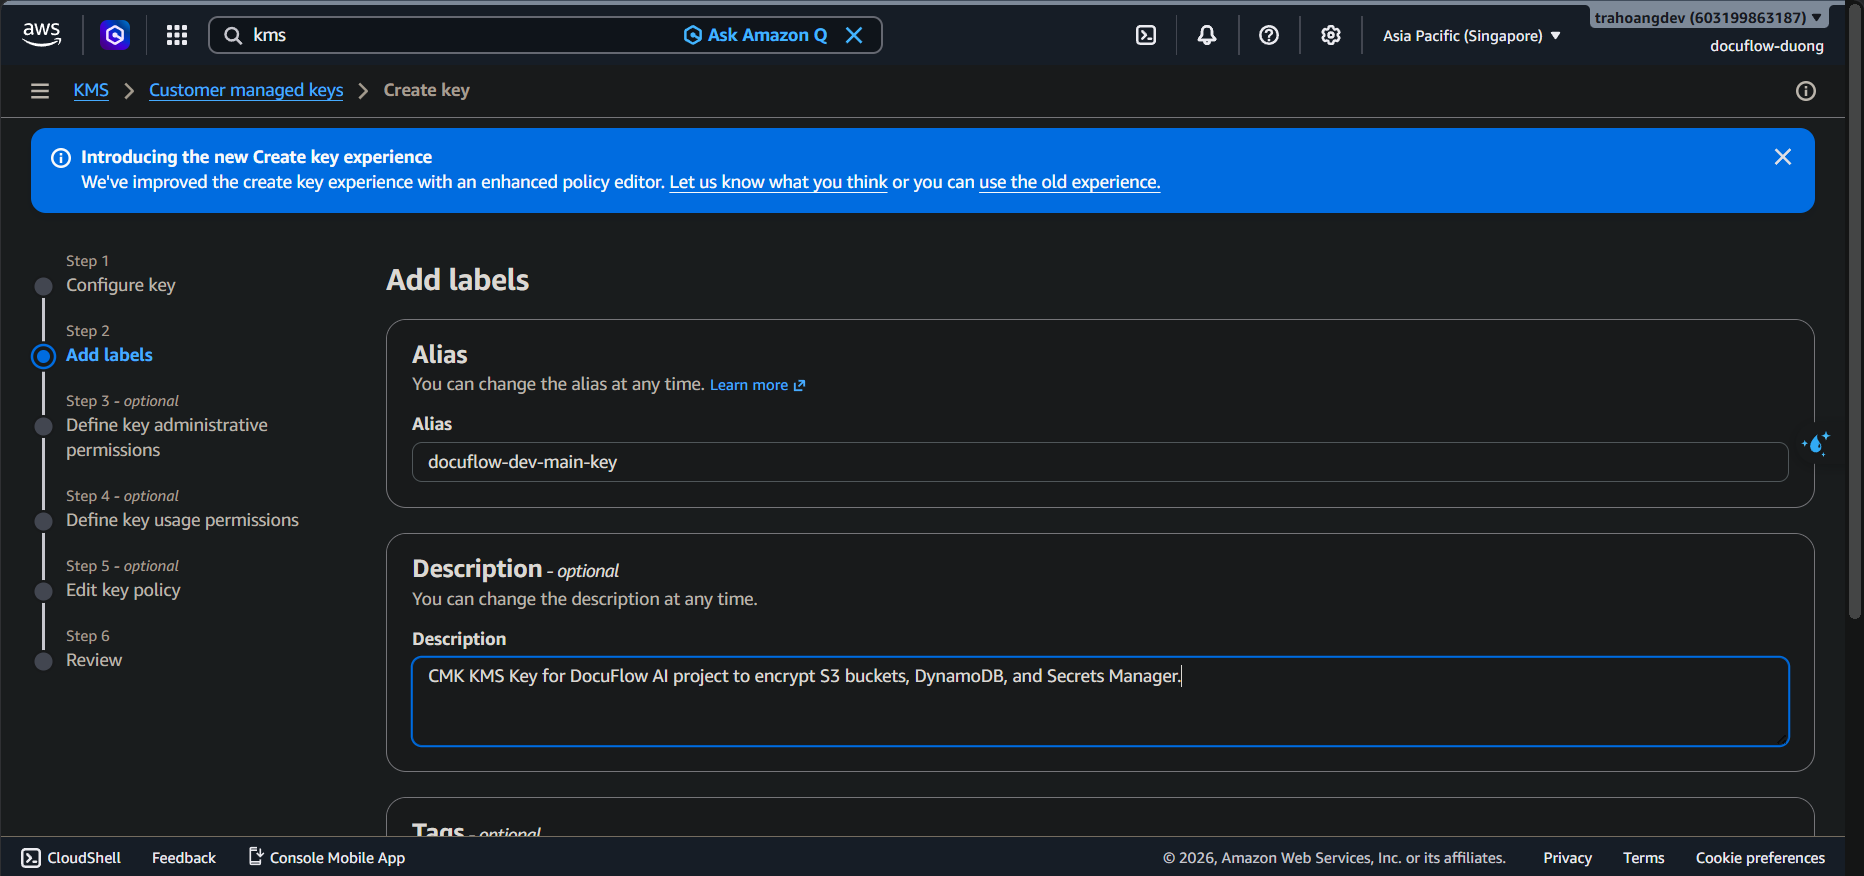Ask Amazon Q about the search
The width and height of the screenshot is (1864, 876).
pyautogui.click(x=755, y=35)
